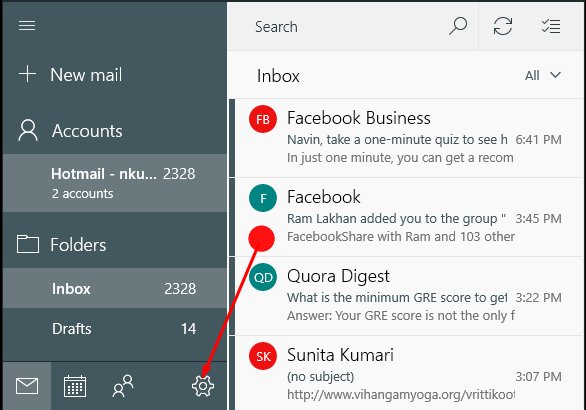Open the Sunita Kumari email

point(406,373)
